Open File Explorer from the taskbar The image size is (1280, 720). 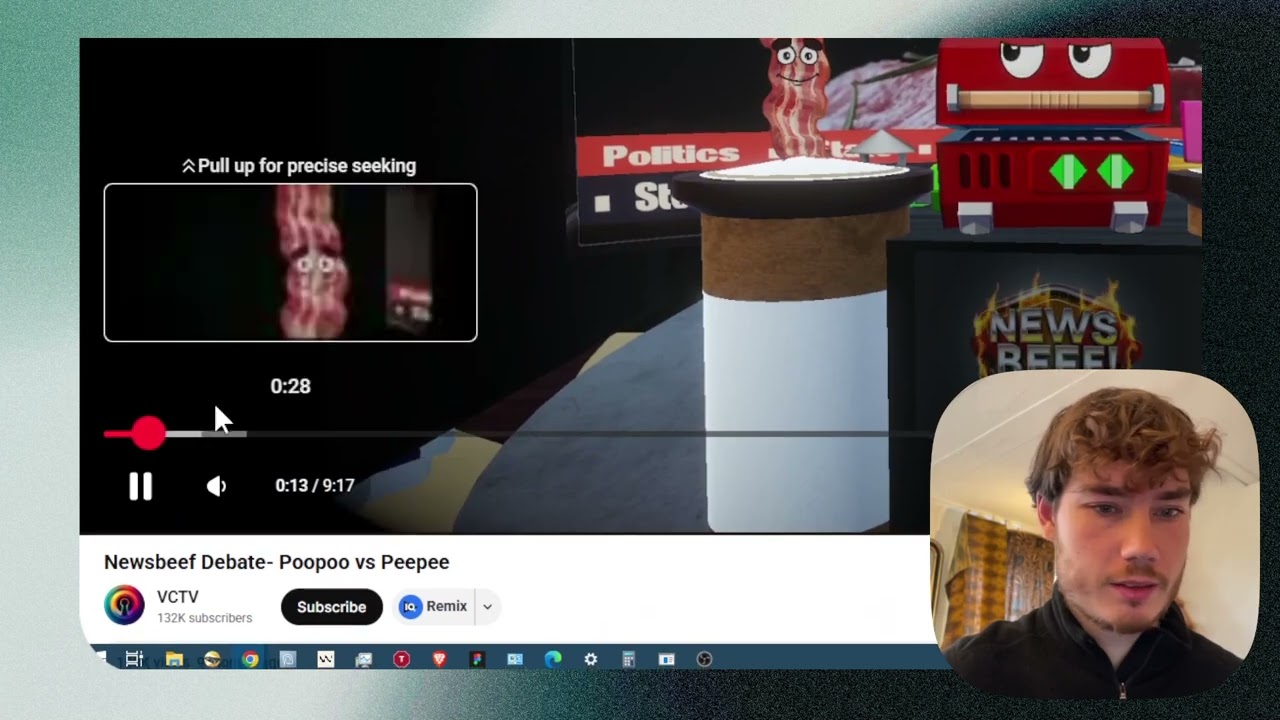[x=174, y=659]
